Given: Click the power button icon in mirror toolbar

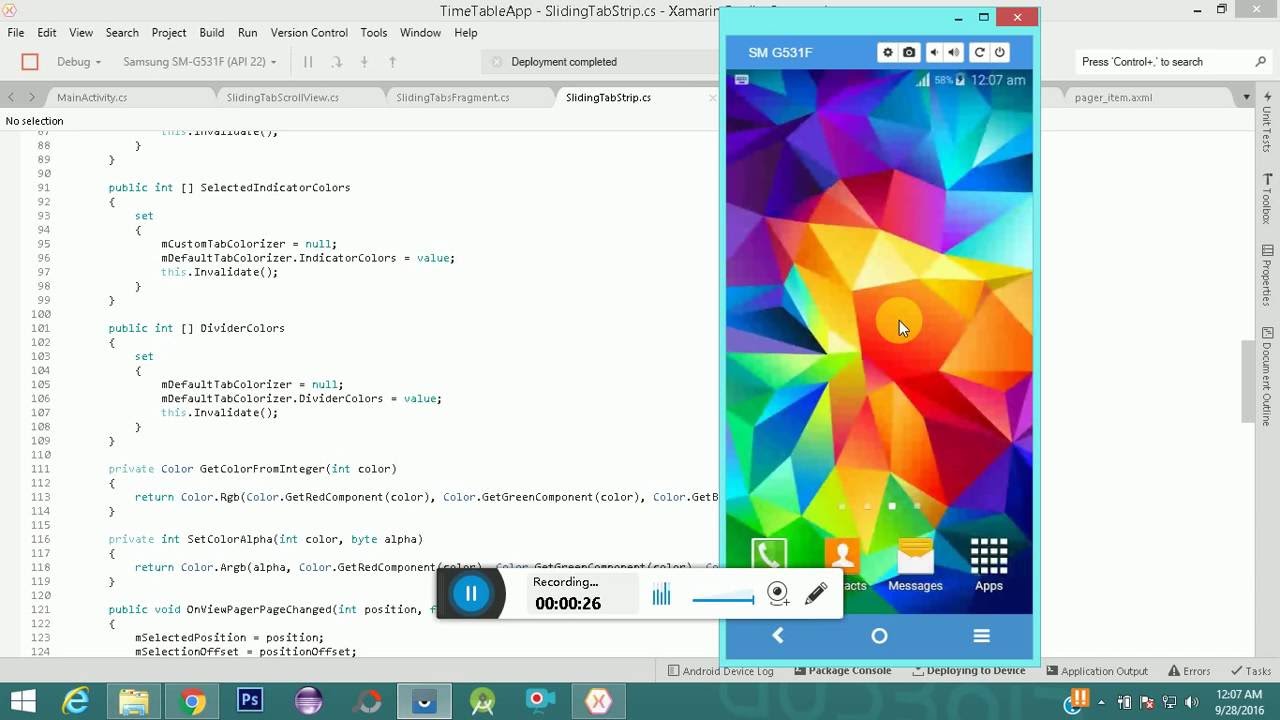Looking at the screenshot, I should point(999,52).
